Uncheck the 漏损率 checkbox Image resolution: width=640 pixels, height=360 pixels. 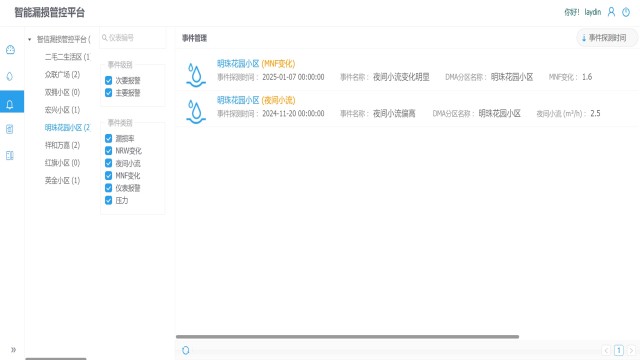(109, 138)
